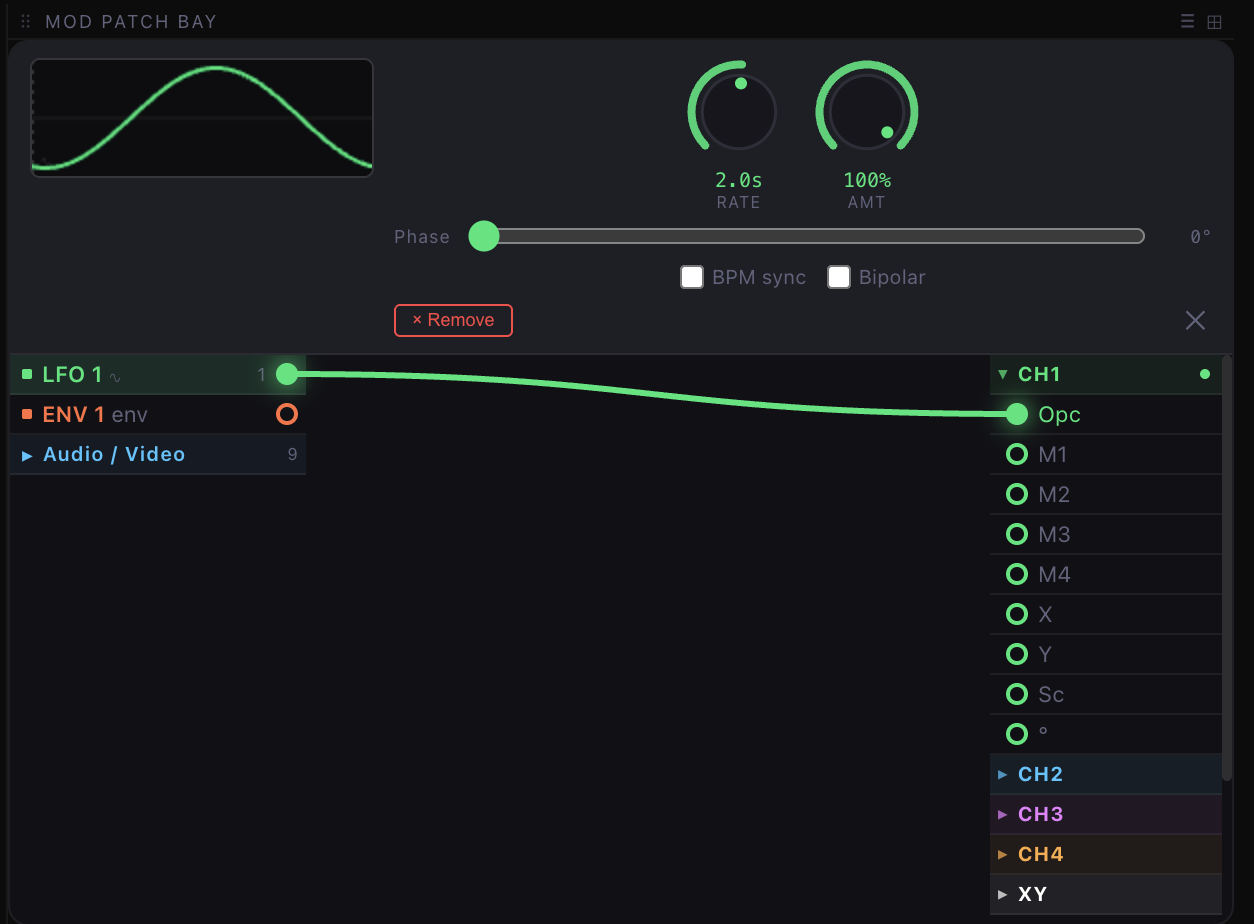
Task: Collapse the CH1 group
Action: [x=1003, y=374]
